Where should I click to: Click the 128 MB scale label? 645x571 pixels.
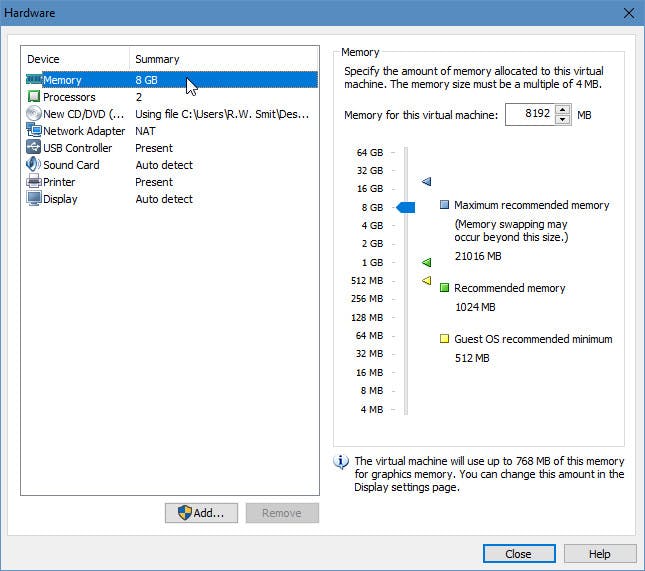click(x=367, y=318)
